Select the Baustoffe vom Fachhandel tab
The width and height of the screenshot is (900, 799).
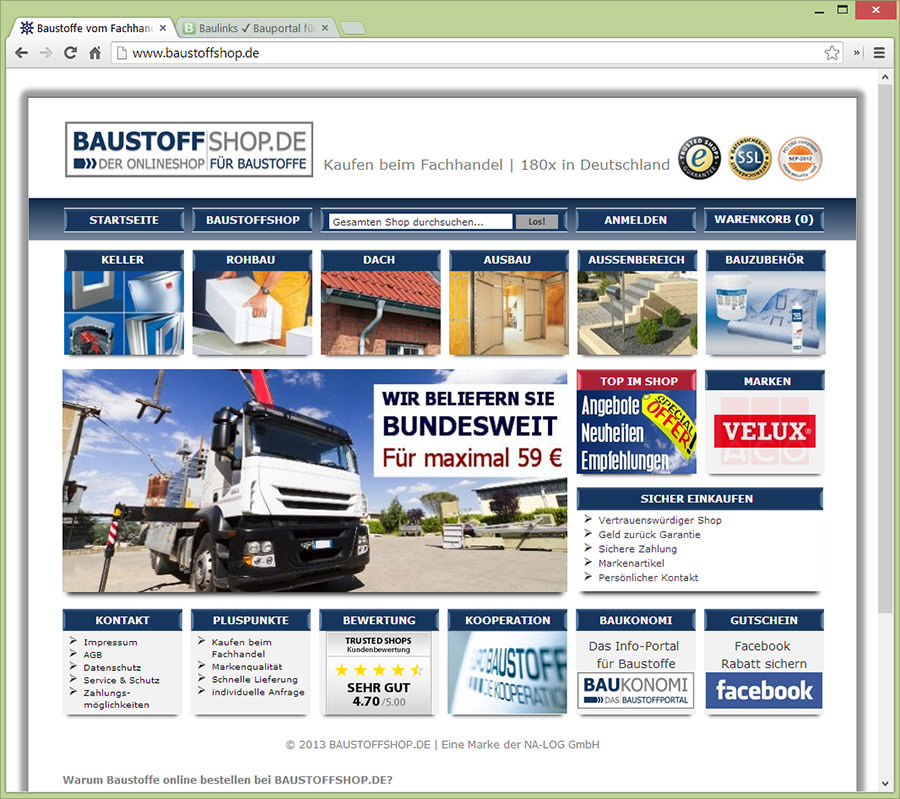(x=92, y=28)
